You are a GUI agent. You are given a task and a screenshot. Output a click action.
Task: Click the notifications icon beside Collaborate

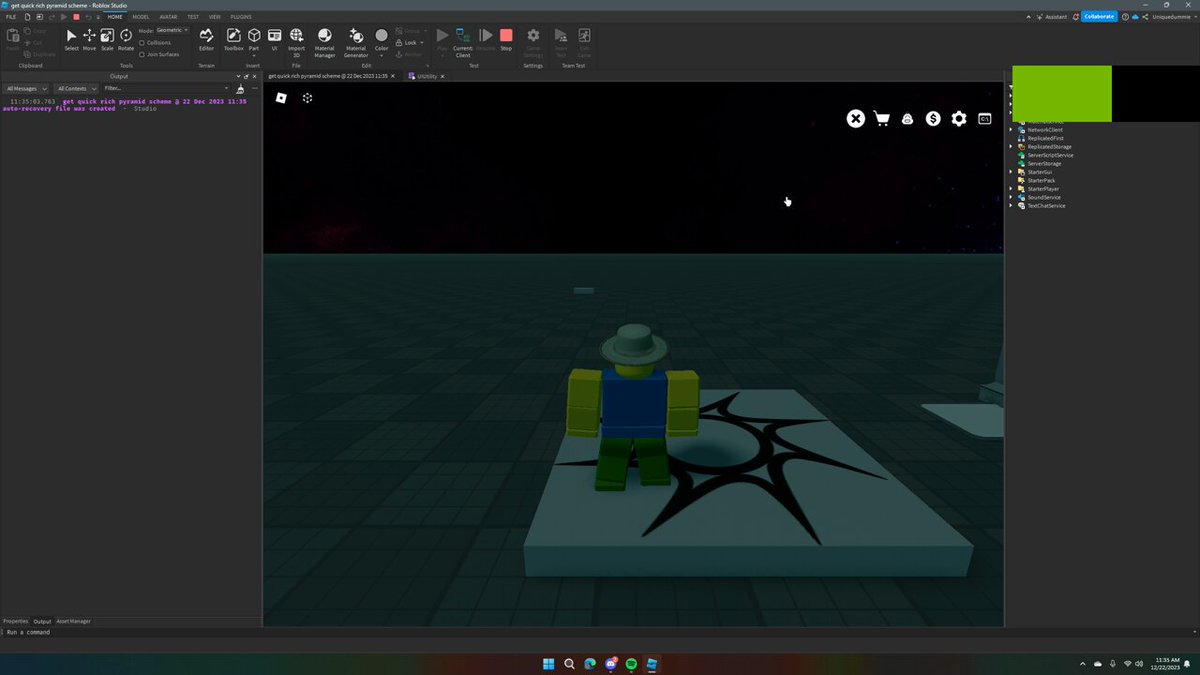pos(1076,17)
